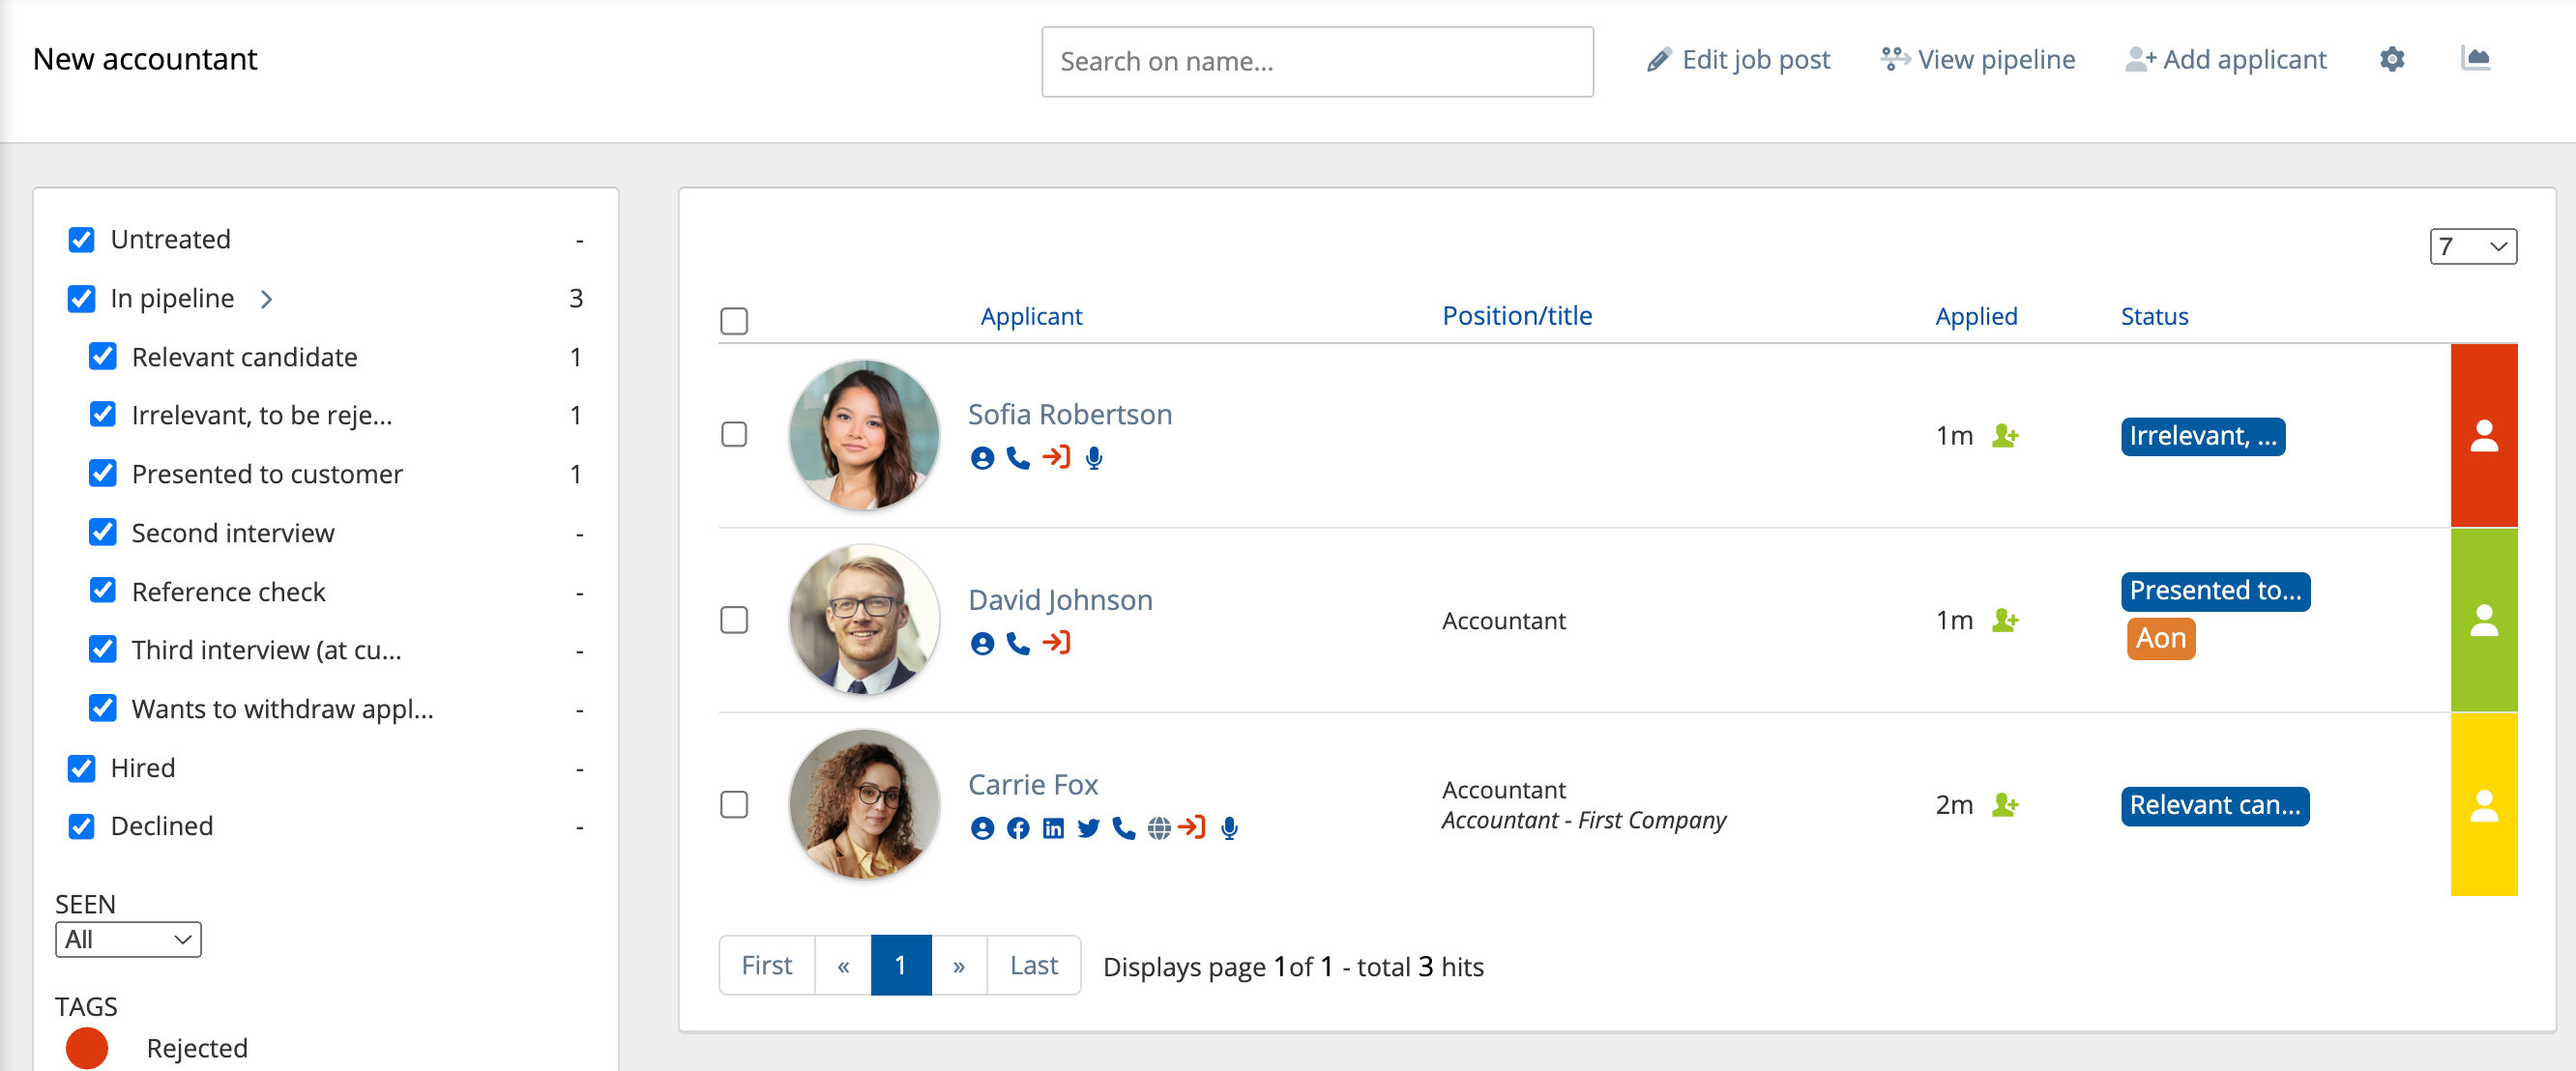Toggle the Second interview checkbox

[x=103, y=533]
